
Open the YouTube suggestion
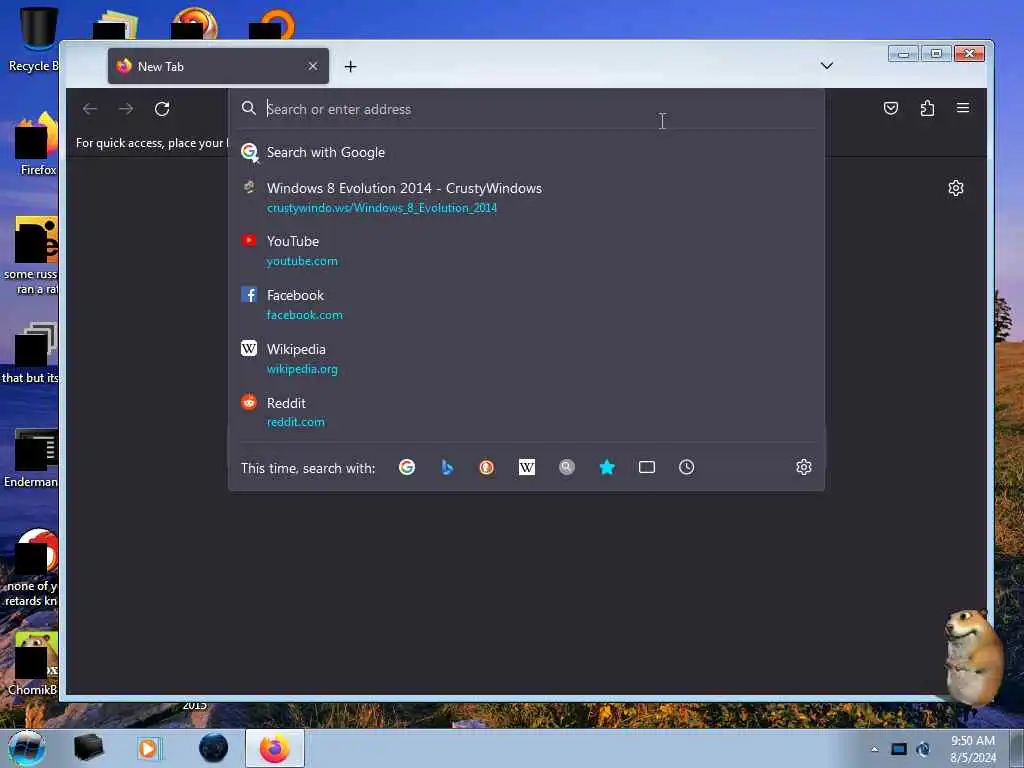(x=526, y=251)
